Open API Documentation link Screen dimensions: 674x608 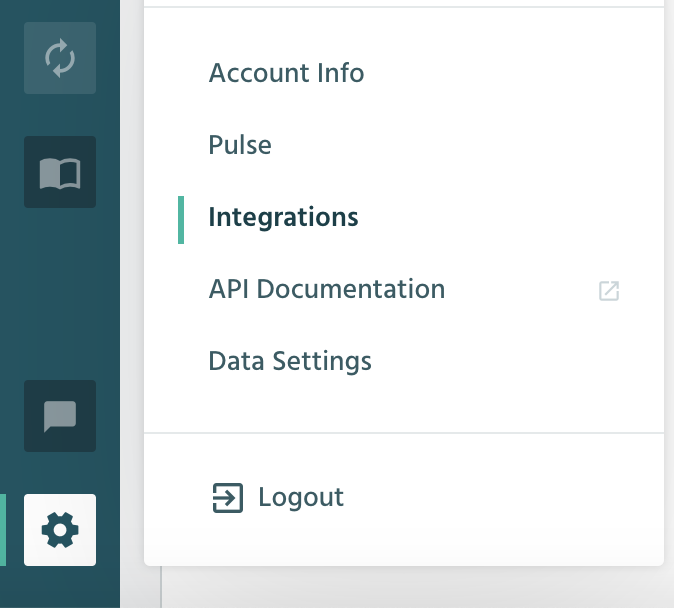click(327, 289)
